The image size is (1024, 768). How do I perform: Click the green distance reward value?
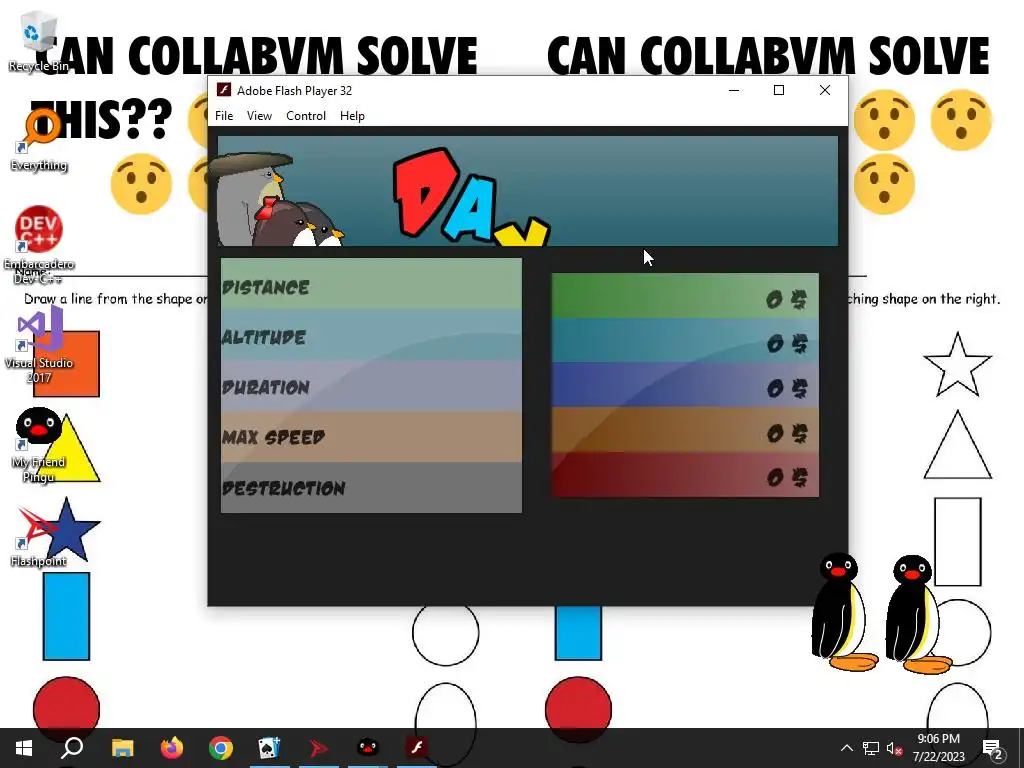tap(787, 300)
